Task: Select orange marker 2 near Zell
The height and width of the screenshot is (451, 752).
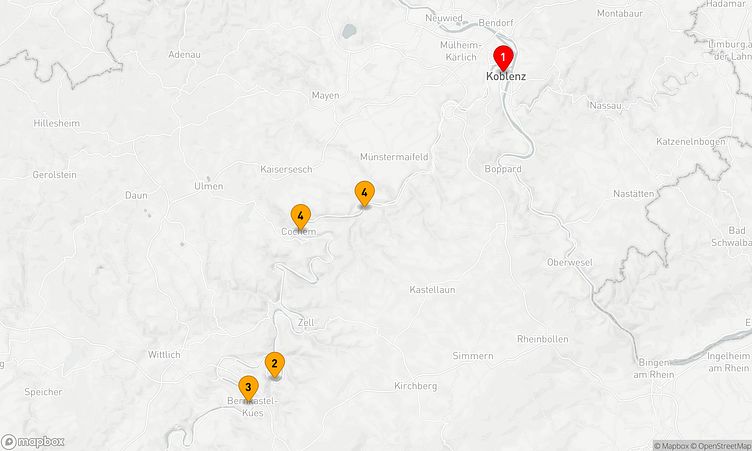Action: (275, 365)
